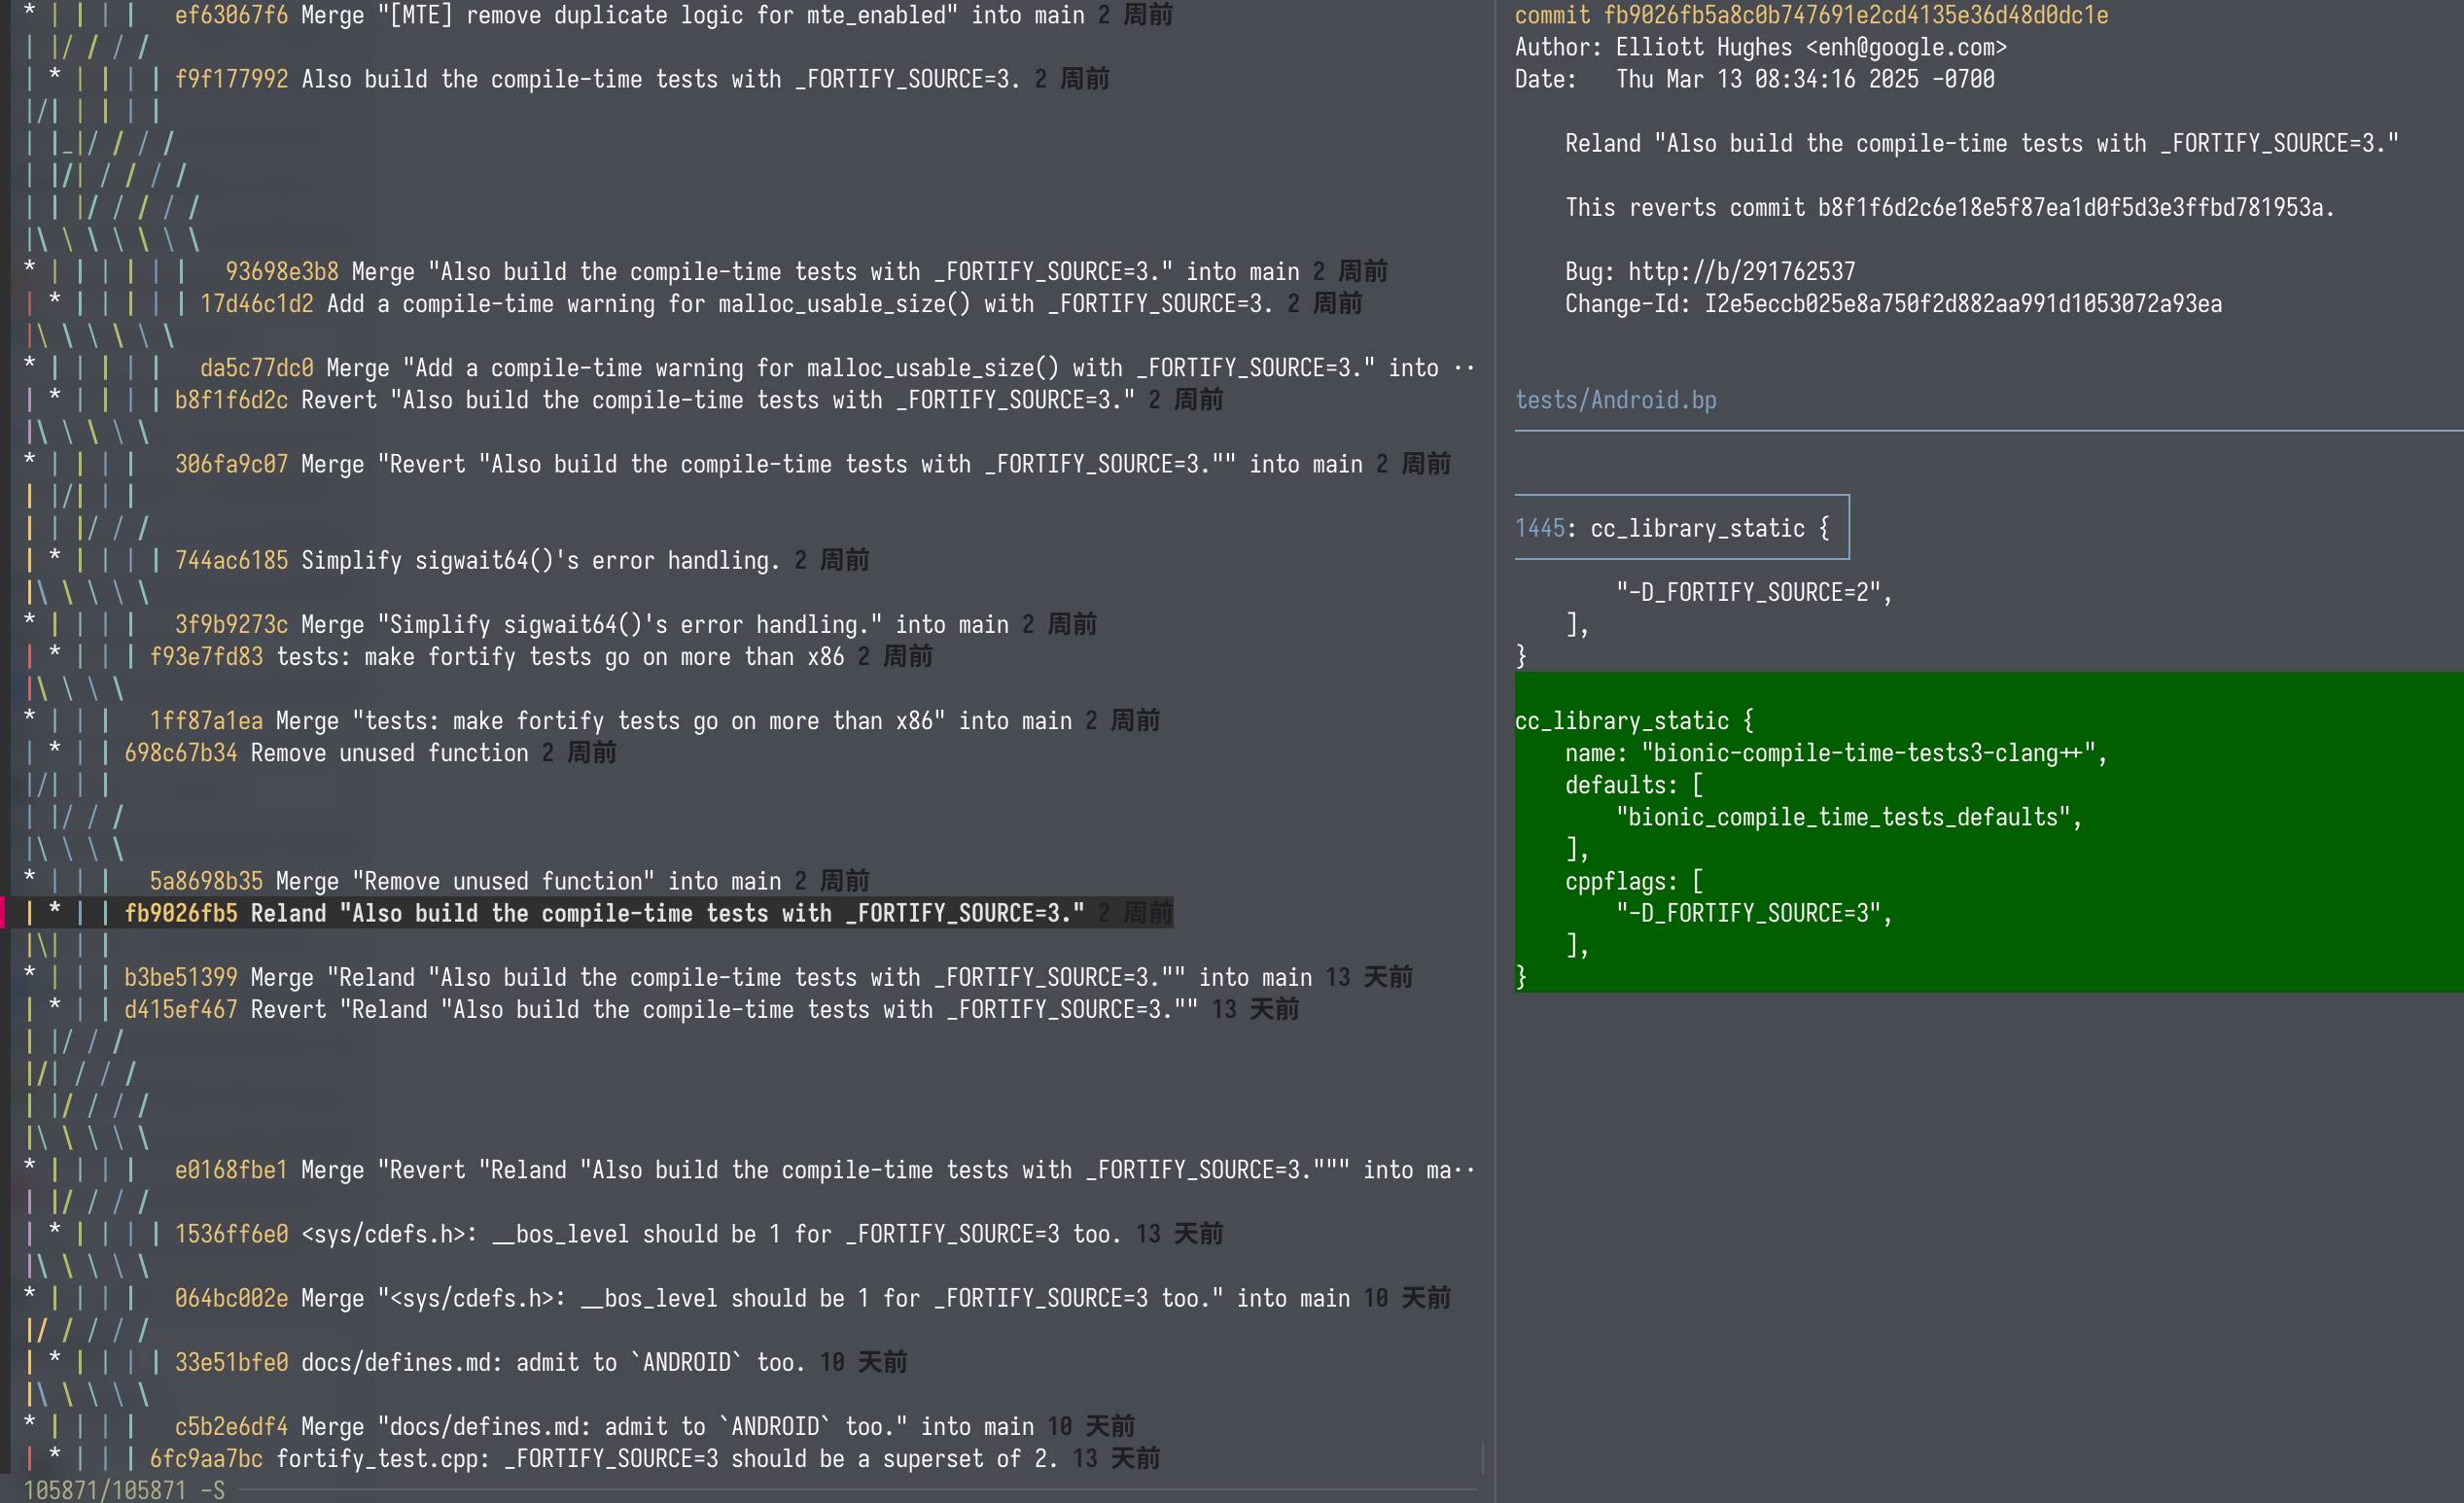Click the Date Thu Mar 13 line
This screenshot has width=2464, height=1503.
tap(1754, 79)
